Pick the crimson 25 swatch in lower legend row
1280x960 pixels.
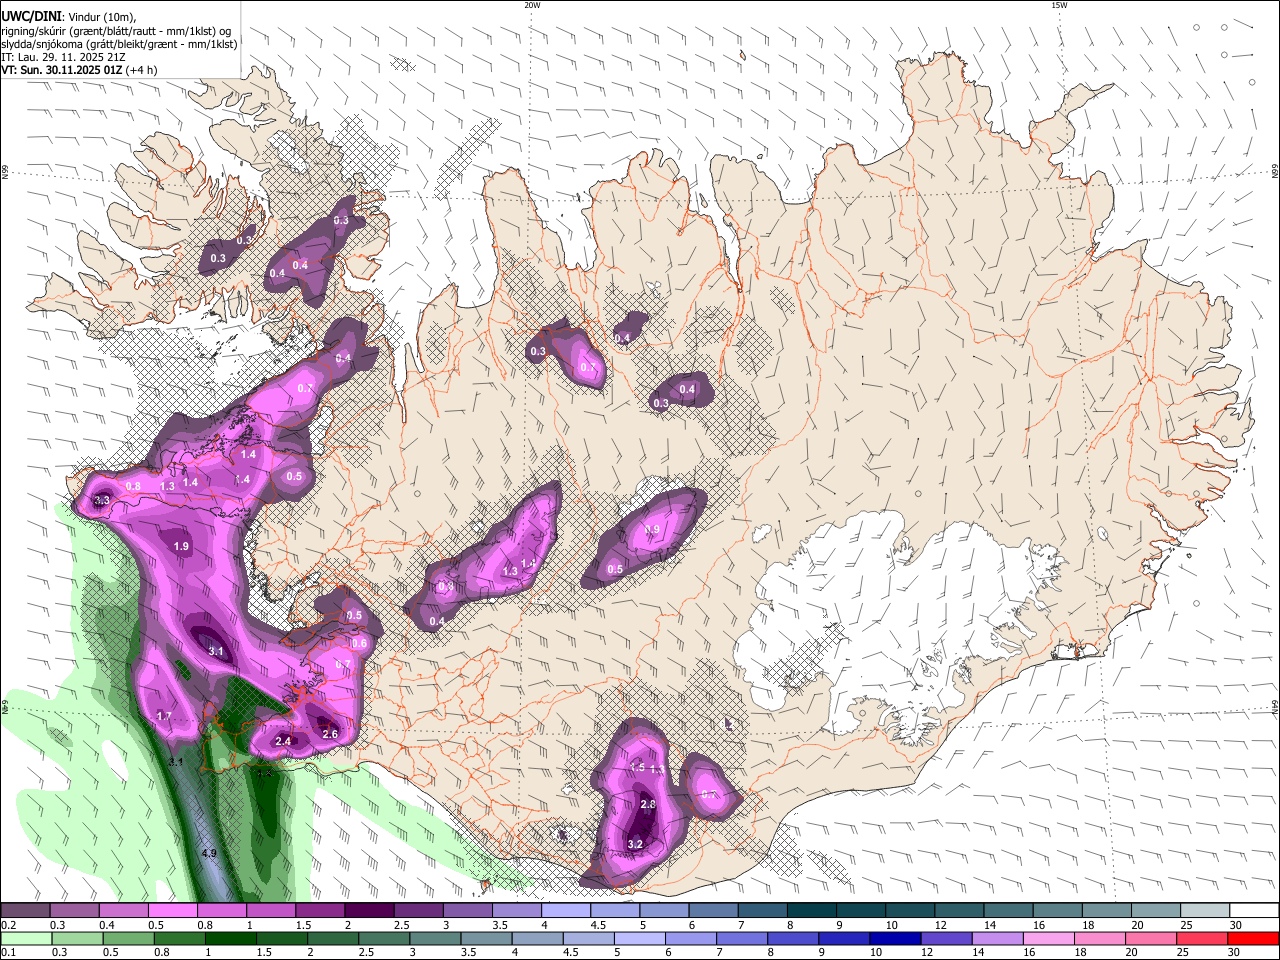[x=1204, y=939]
